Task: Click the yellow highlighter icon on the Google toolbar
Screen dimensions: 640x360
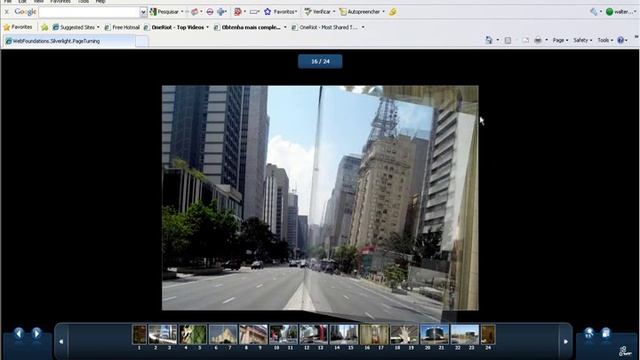Action: 392,12
